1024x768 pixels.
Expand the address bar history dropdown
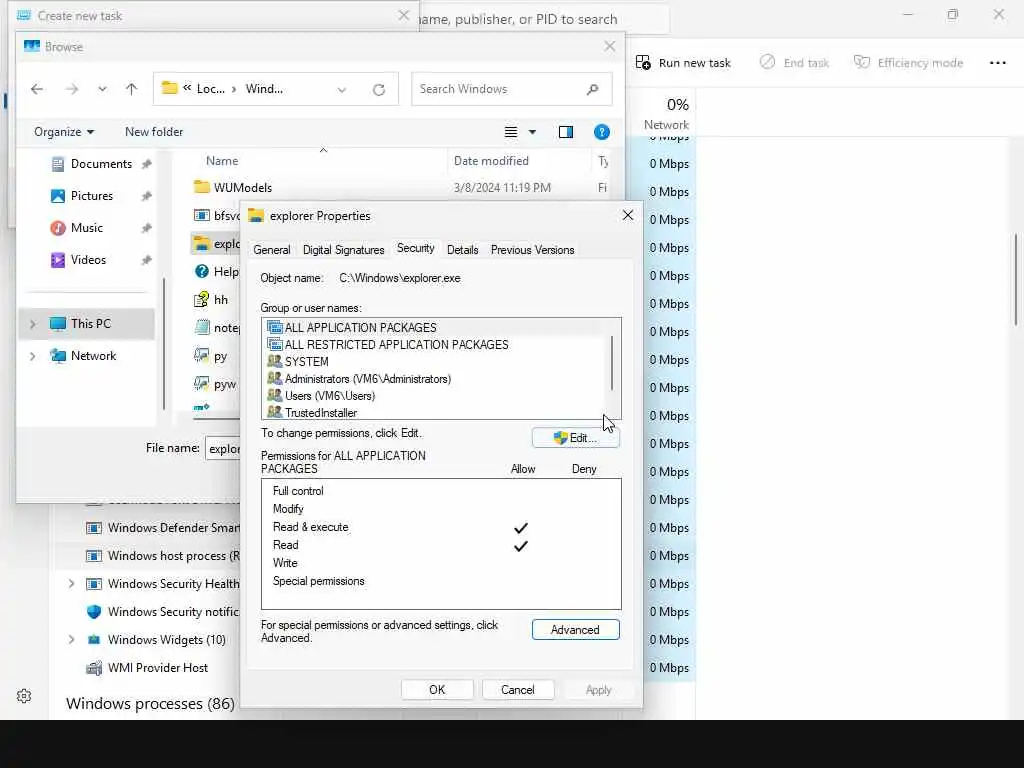click(x=342, y=89)
